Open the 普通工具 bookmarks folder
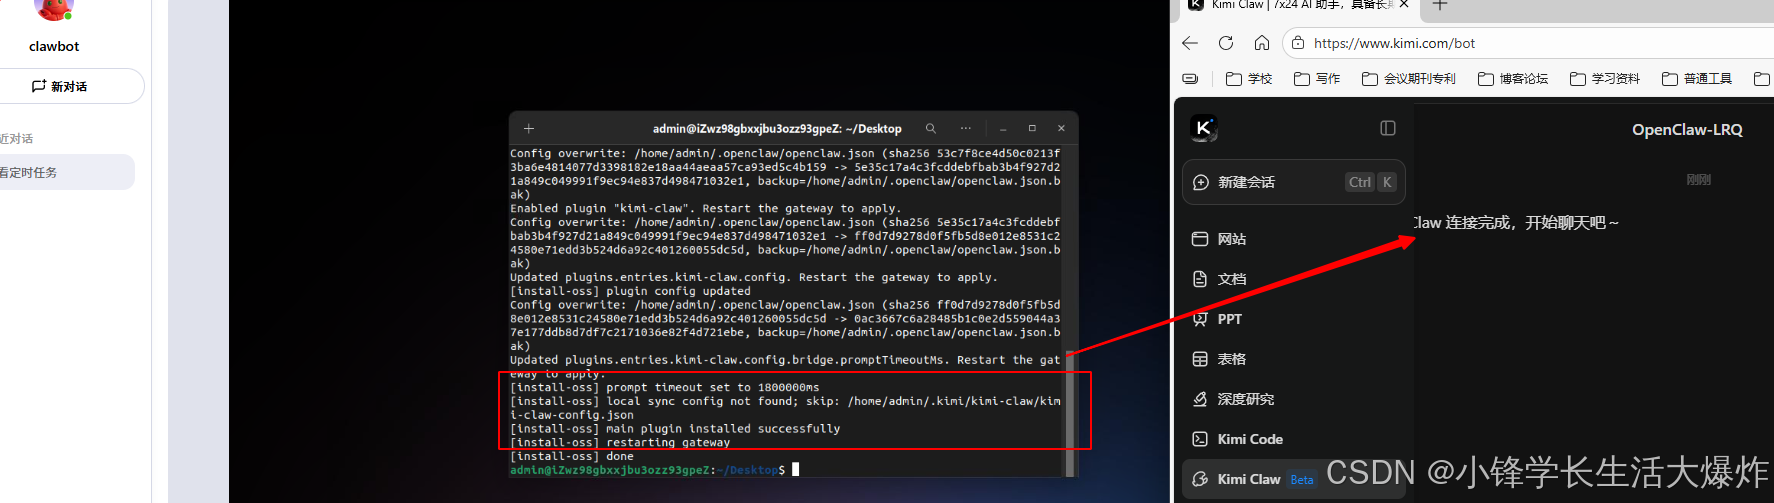The image size is (1774, 503). pos(1697,79)
